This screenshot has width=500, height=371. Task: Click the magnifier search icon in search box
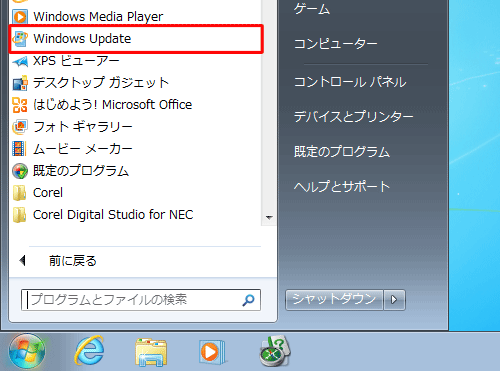coord(248,300)
